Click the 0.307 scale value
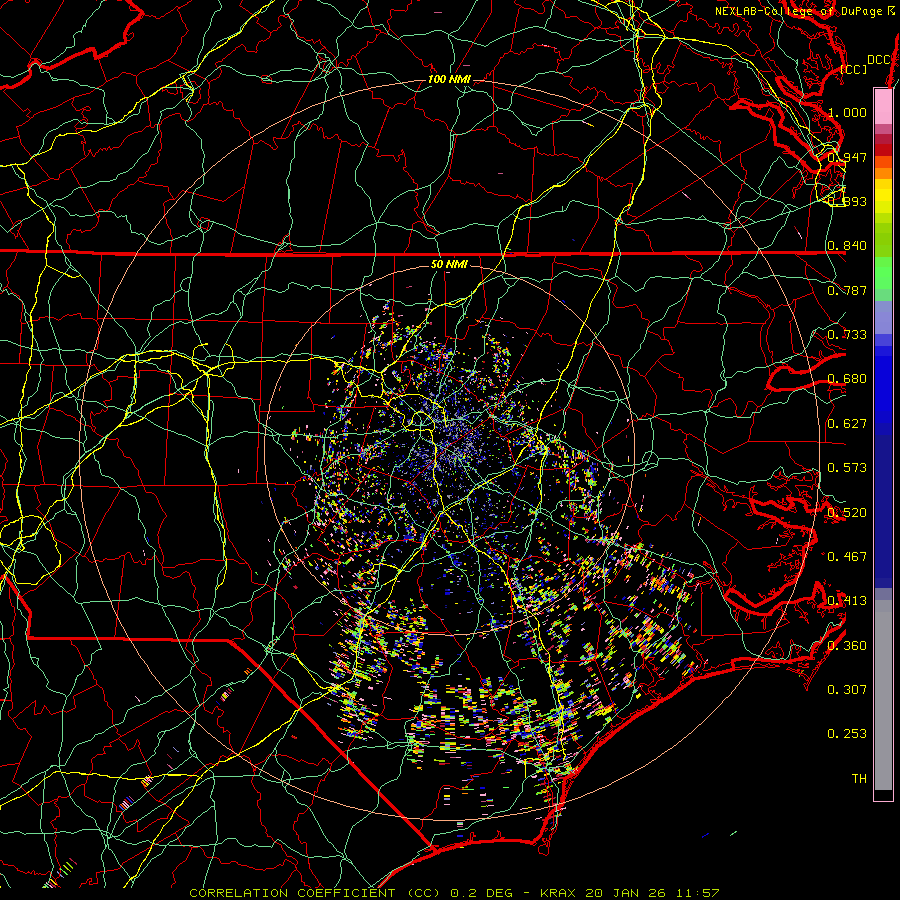This screenshot has height=900, width=900. 847,690
